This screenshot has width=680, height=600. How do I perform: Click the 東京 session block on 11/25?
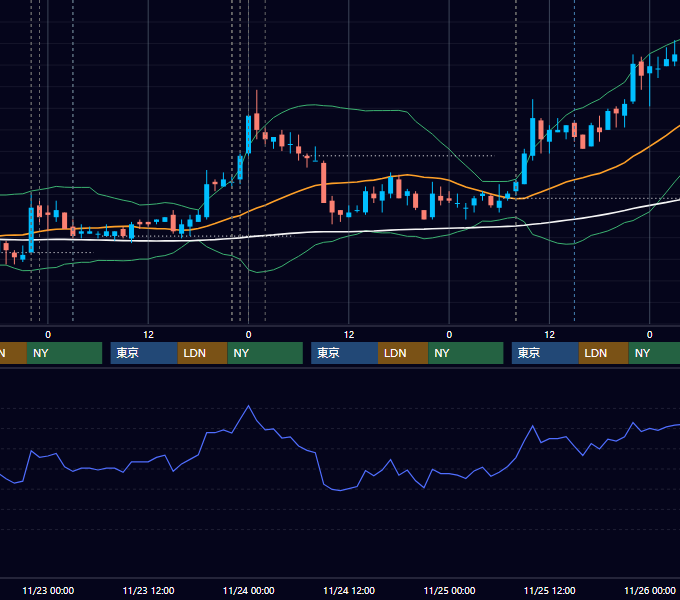coord(545,353)
